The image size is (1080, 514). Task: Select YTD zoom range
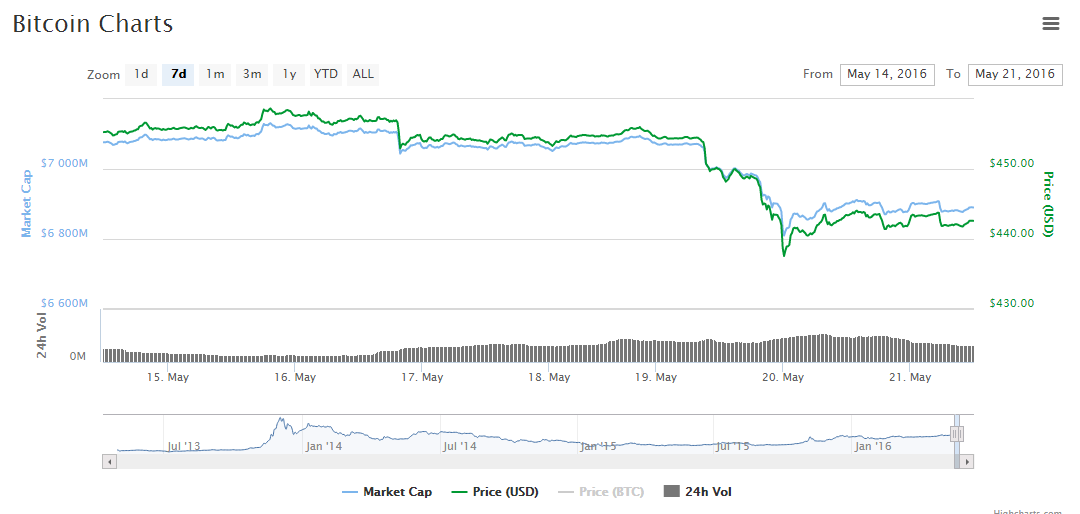click(x=326, y=74)
